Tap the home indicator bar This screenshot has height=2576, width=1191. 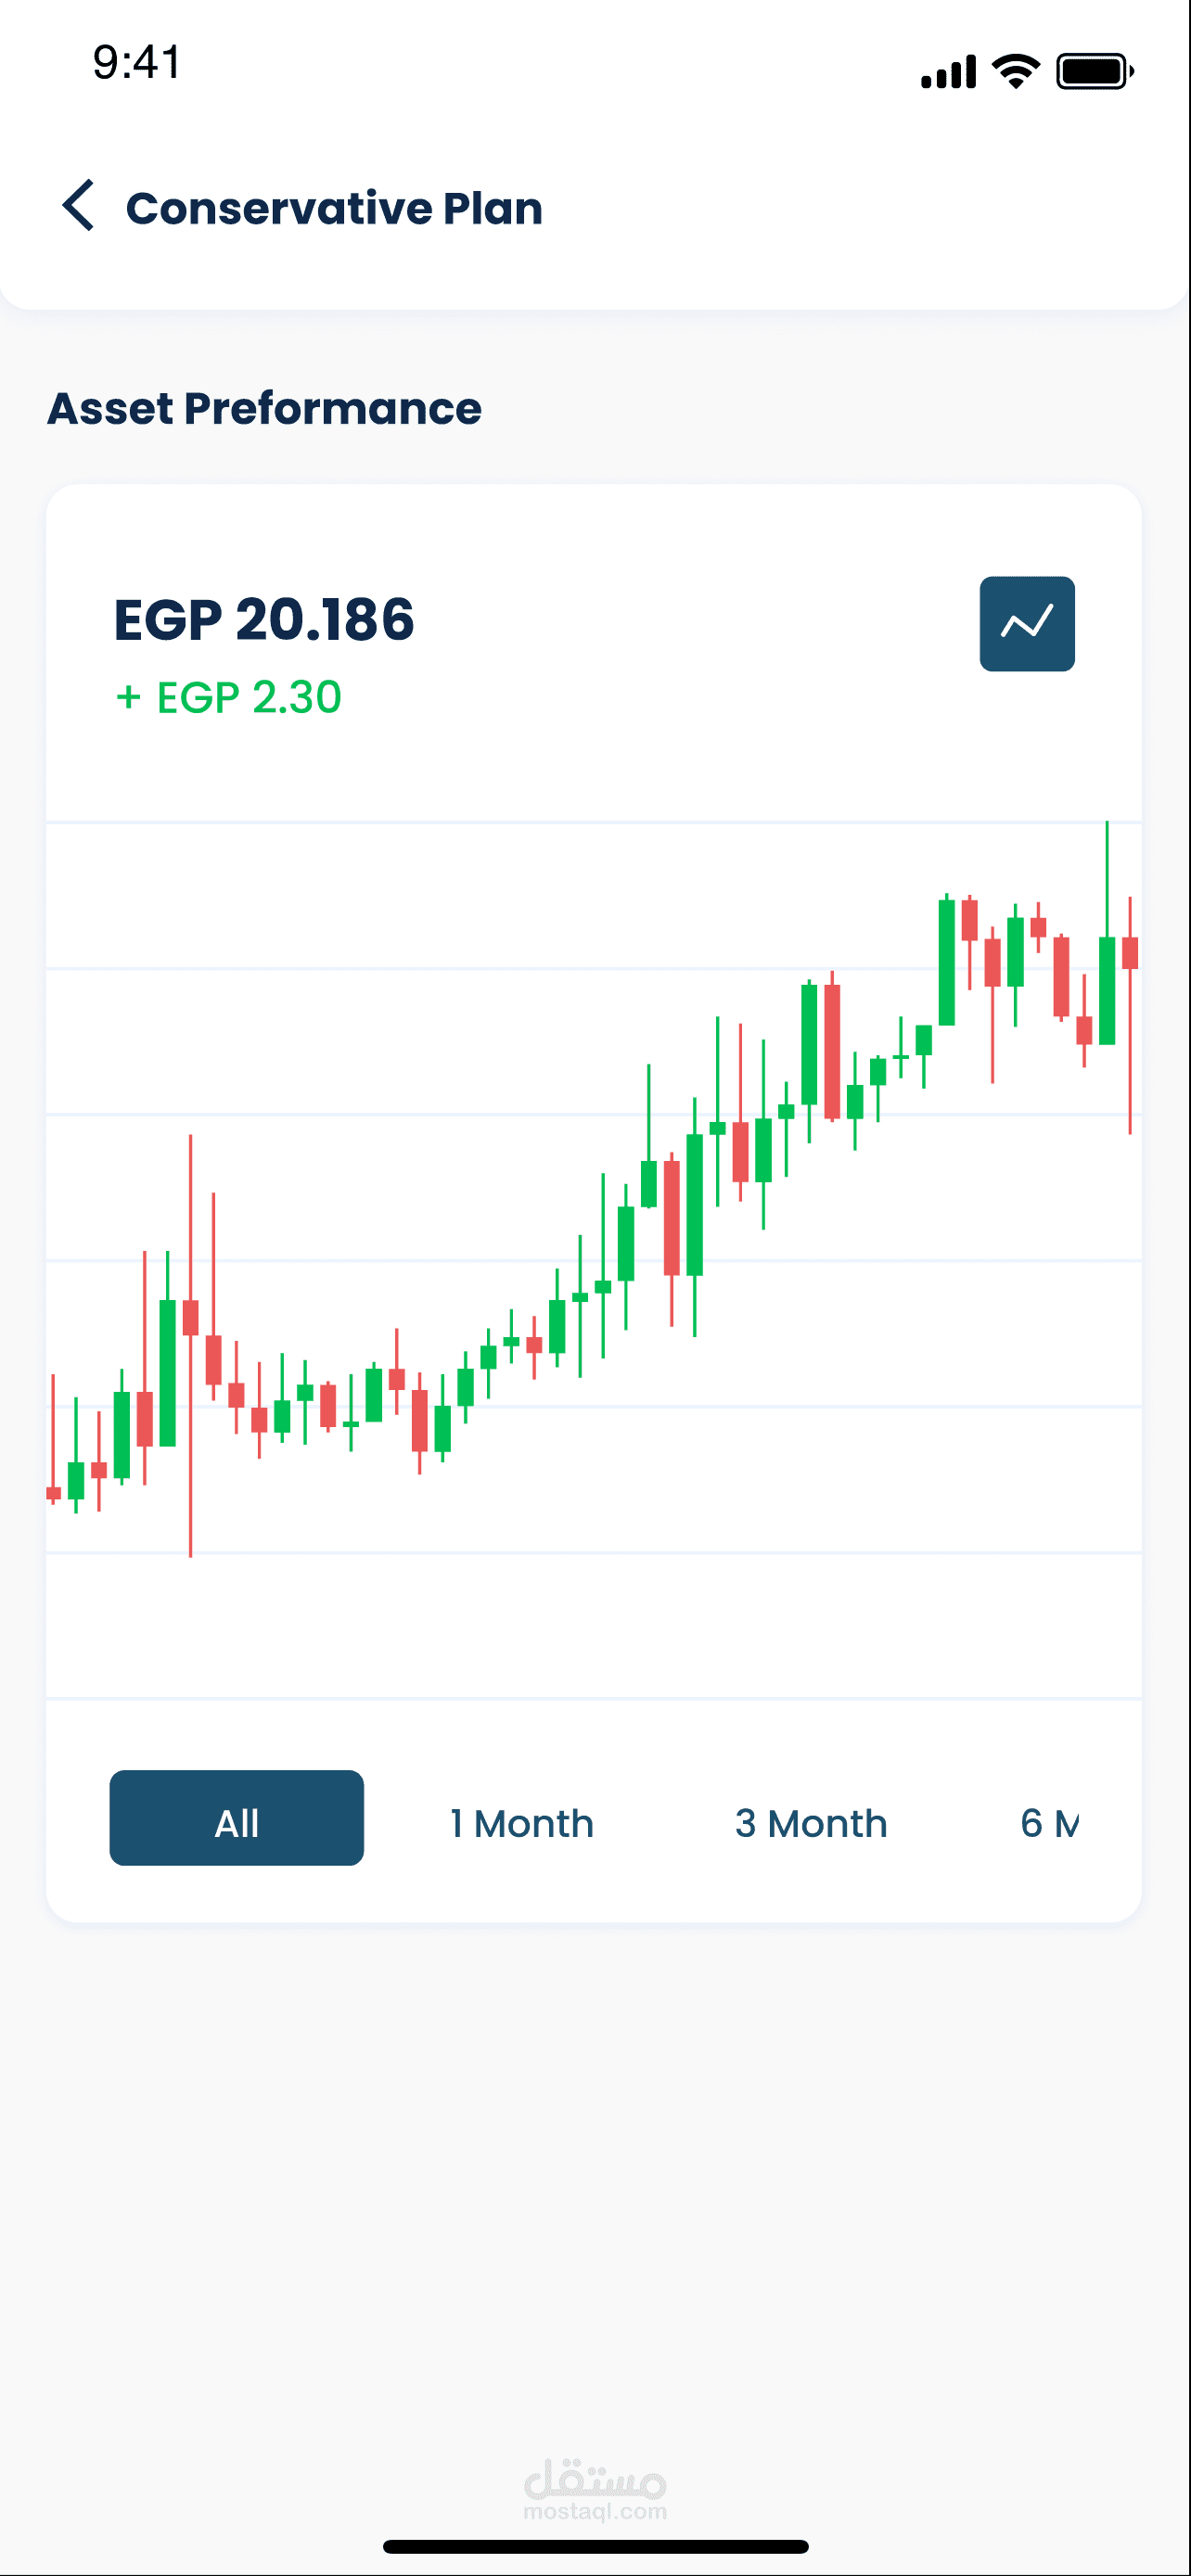coord(595,2546)
